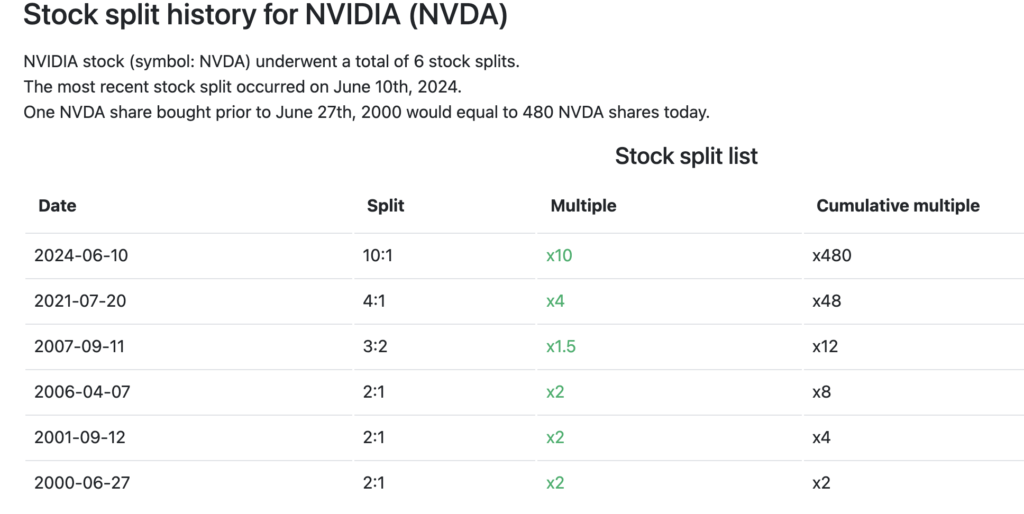This screenshot has width=1024, height=514.
Task: Click the 2024-06-10 date cell
Action: 81,256
